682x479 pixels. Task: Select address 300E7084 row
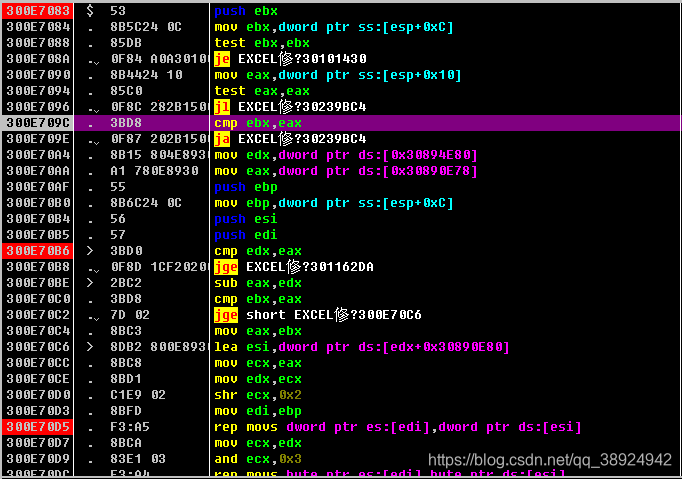coord(38,27)
